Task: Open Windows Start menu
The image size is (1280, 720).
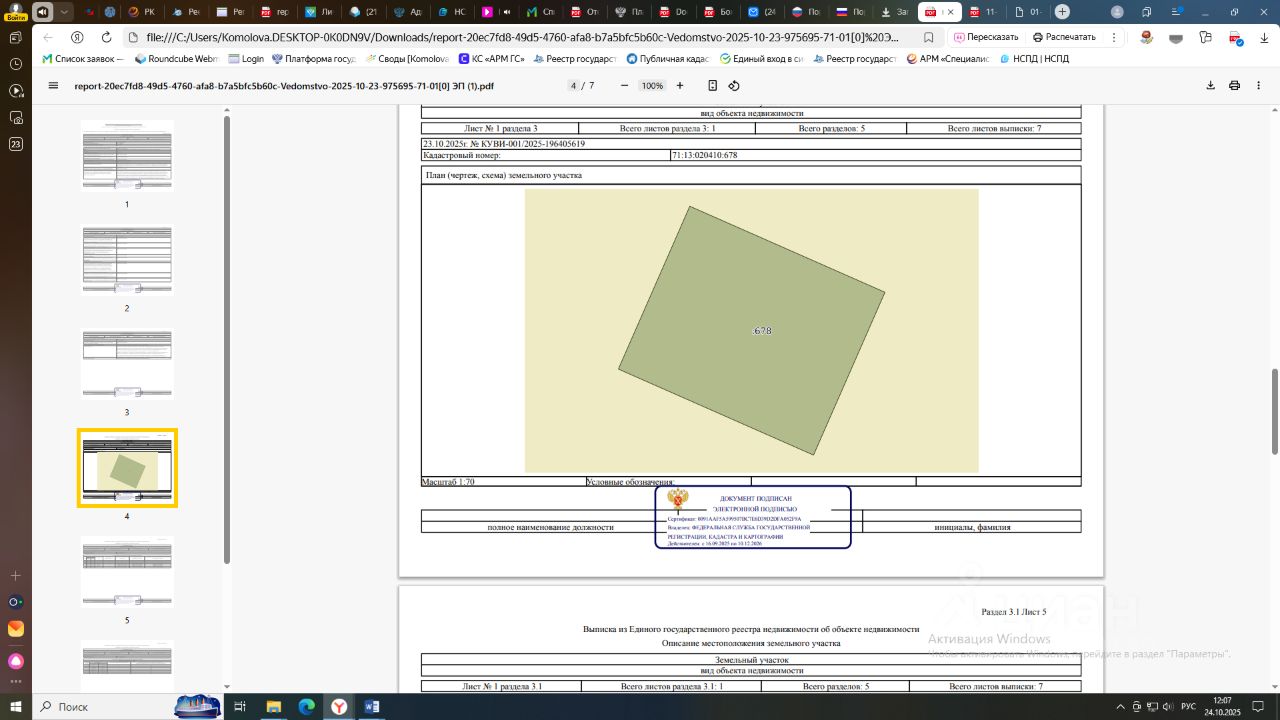Action: click(x=16, y=707)
